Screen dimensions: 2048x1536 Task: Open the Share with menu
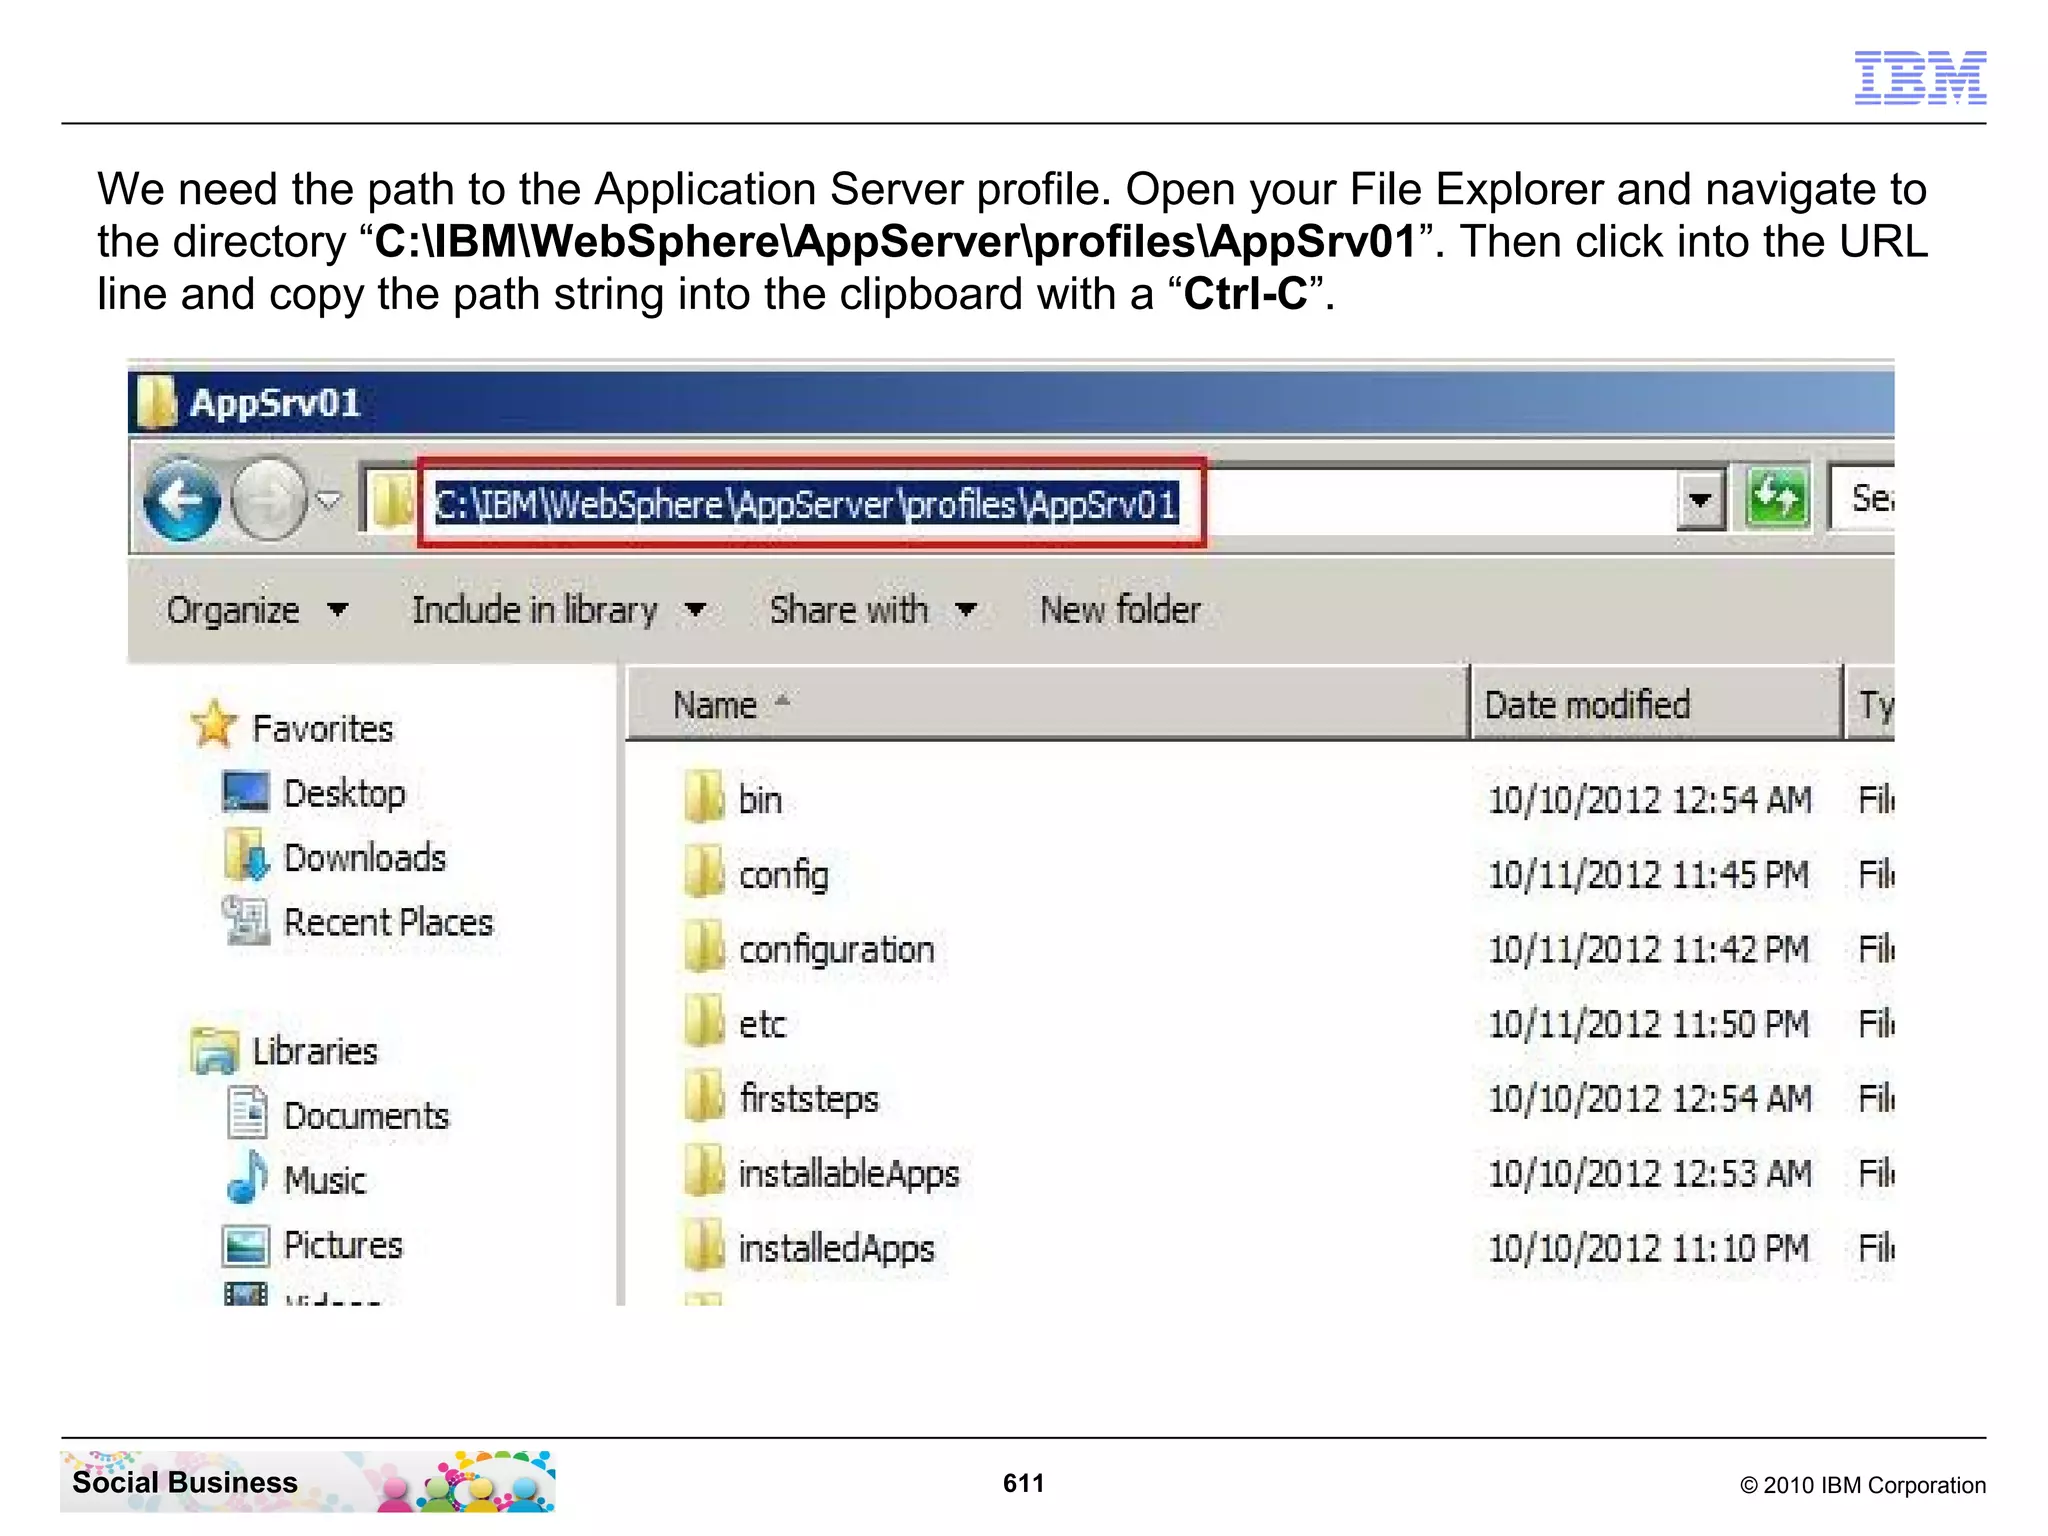tap(872, 610)
